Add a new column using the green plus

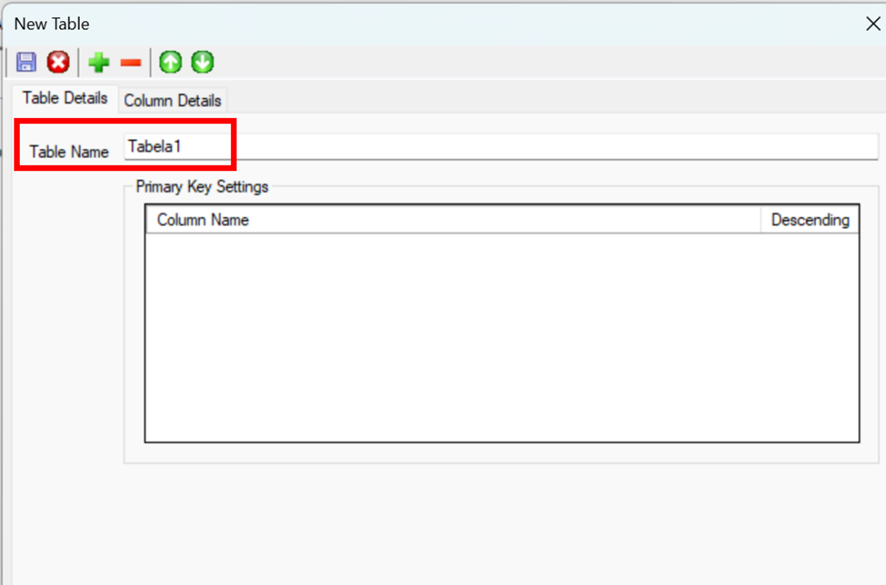point(99,62)
